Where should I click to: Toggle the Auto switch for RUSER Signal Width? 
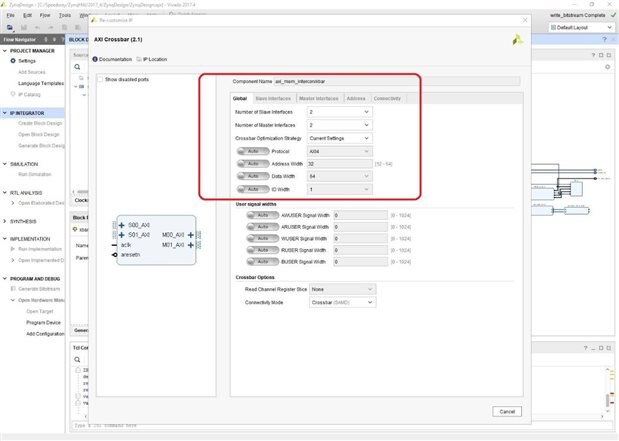click(263, 250)
